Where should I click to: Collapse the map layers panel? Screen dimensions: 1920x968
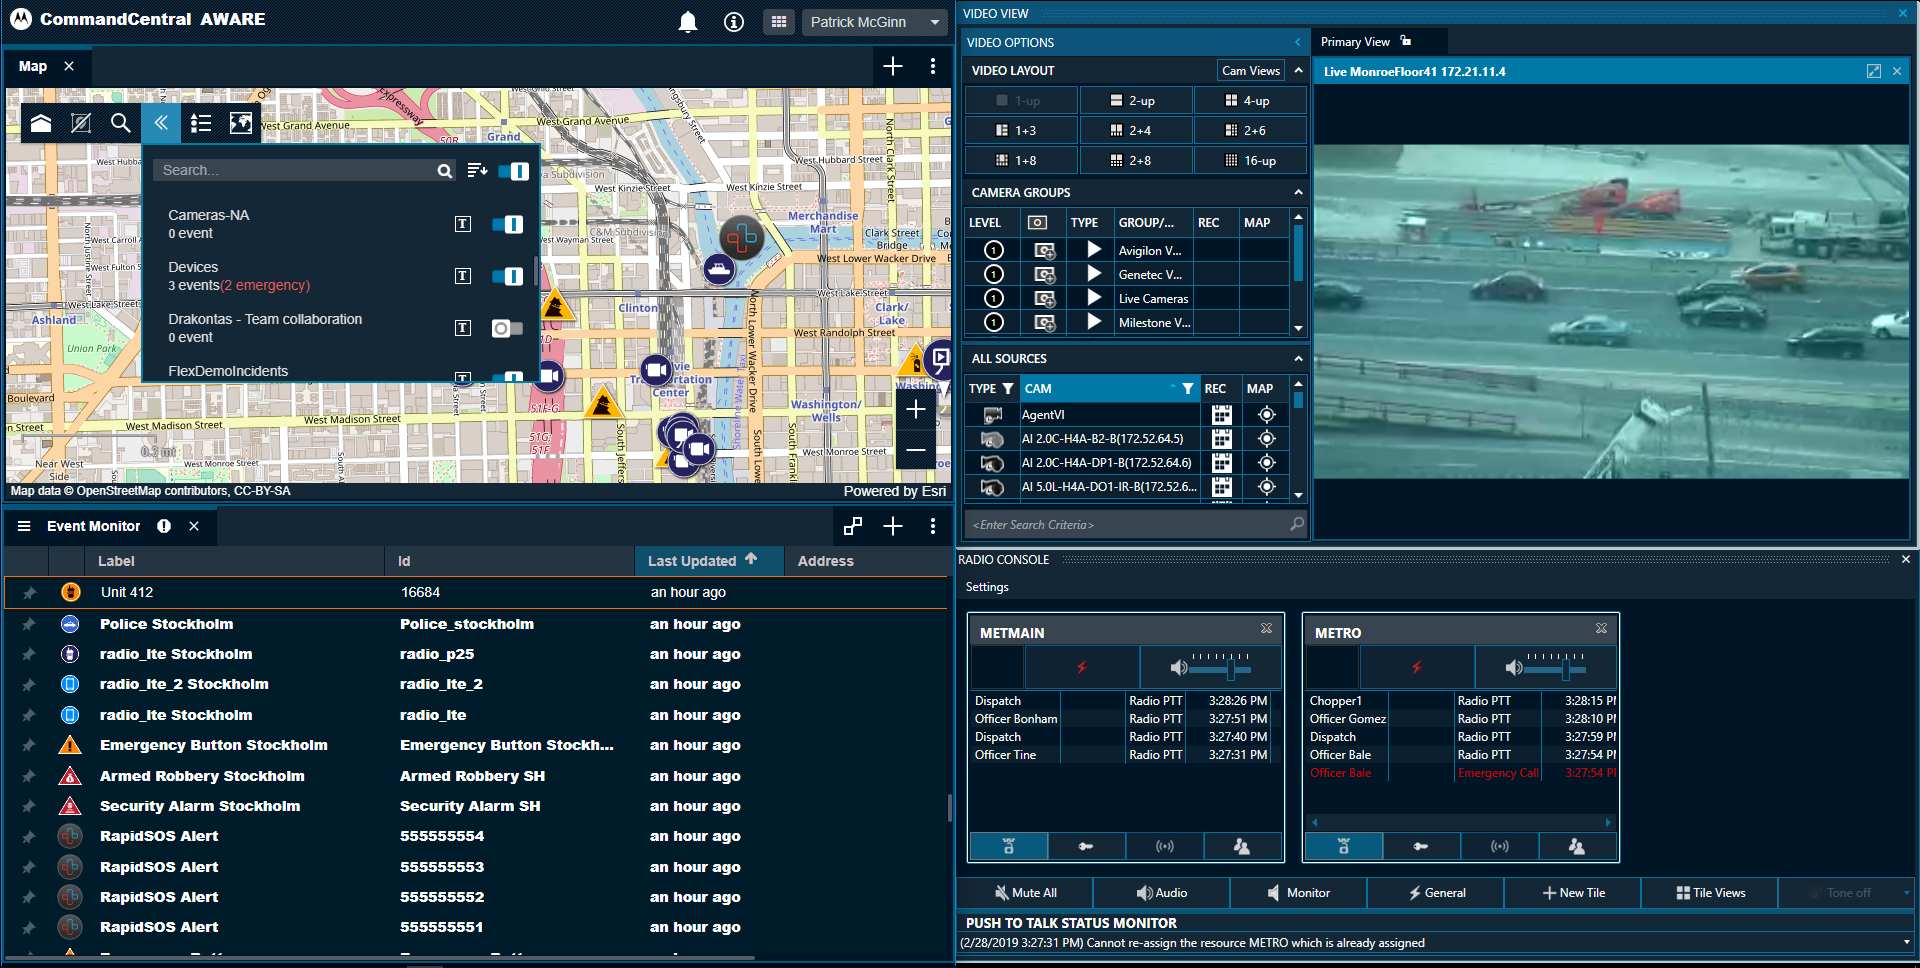click(161, 123)
